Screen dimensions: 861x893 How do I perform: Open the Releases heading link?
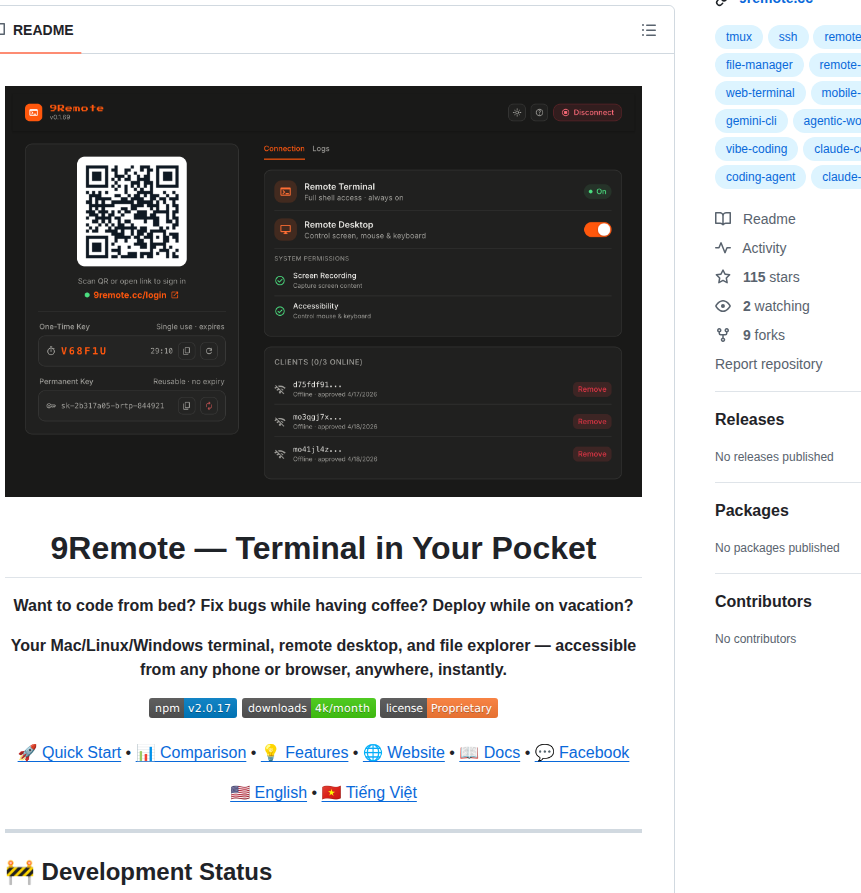coord(749,420)
